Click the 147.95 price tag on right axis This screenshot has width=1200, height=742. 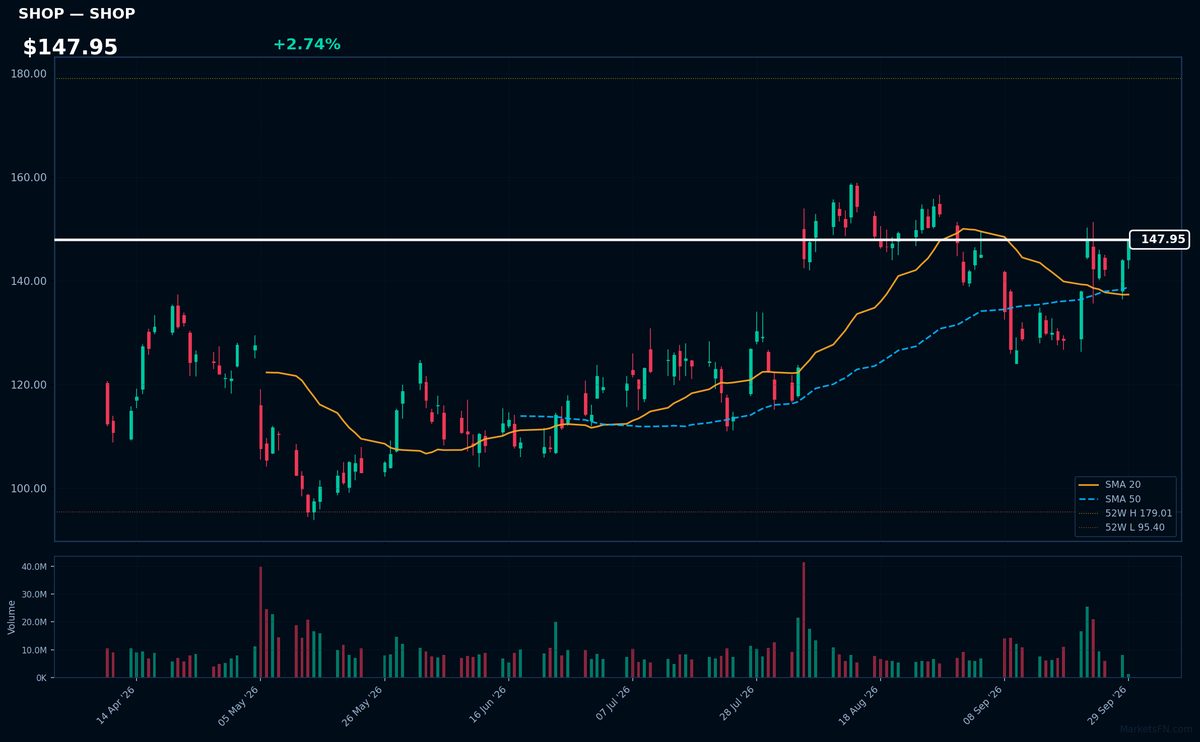(1159, 240)
